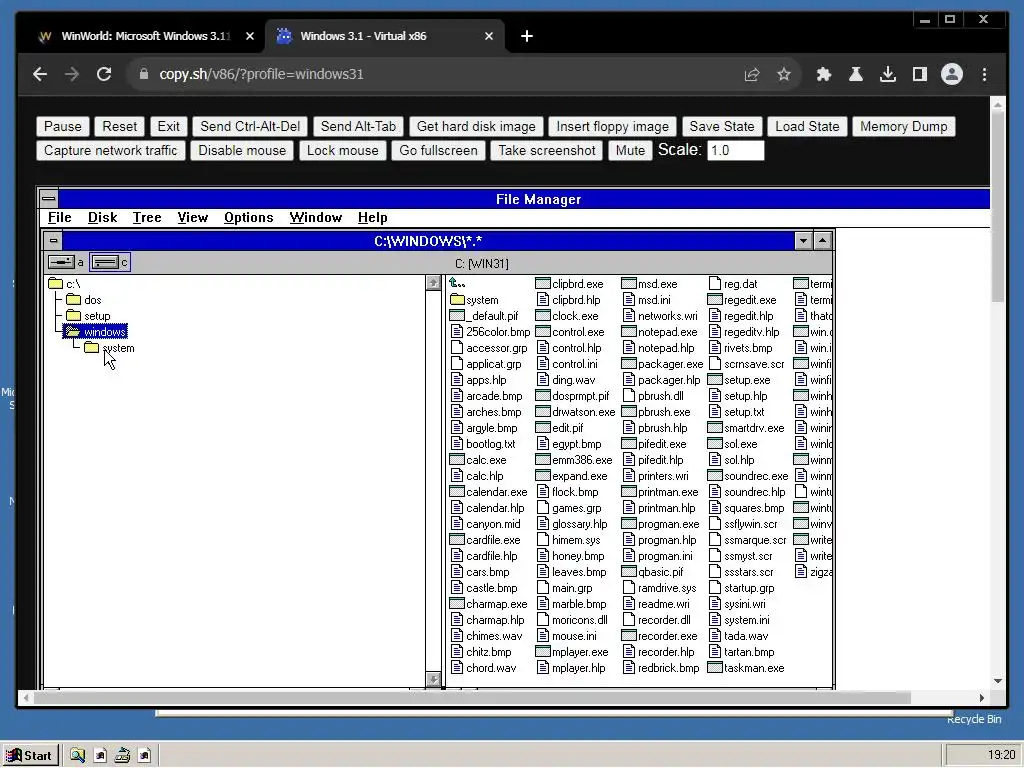Toggle Disable mouse button
The height and width of the screenshot is (768, 1024).
pos(242,150)
